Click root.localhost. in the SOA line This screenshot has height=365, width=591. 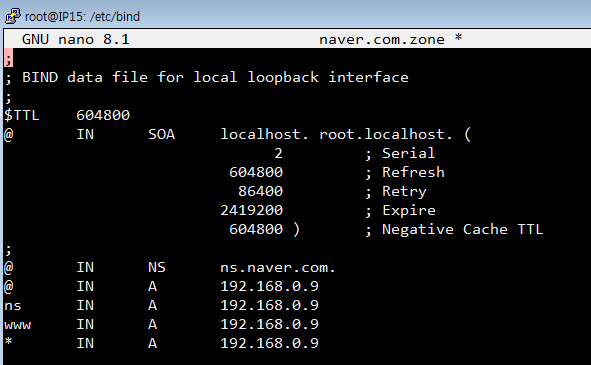tap(386, 134)
